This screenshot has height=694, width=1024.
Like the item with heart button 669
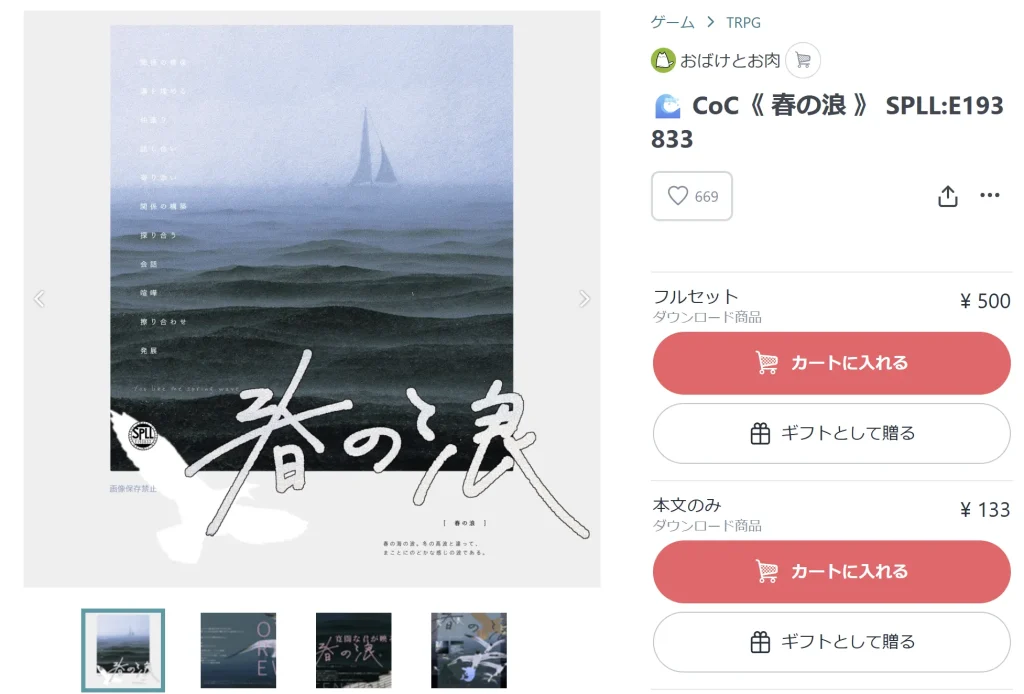click(x=692, y=196)
